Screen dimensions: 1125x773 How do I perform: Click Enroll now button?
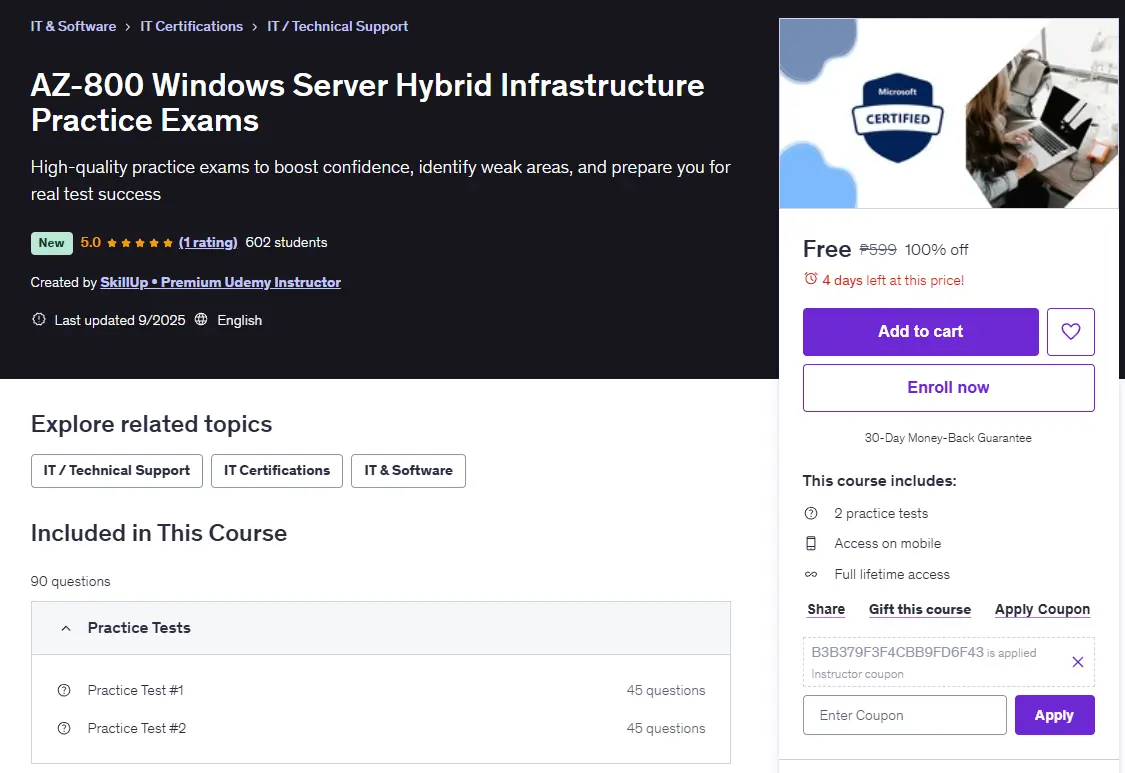(949, 388)
